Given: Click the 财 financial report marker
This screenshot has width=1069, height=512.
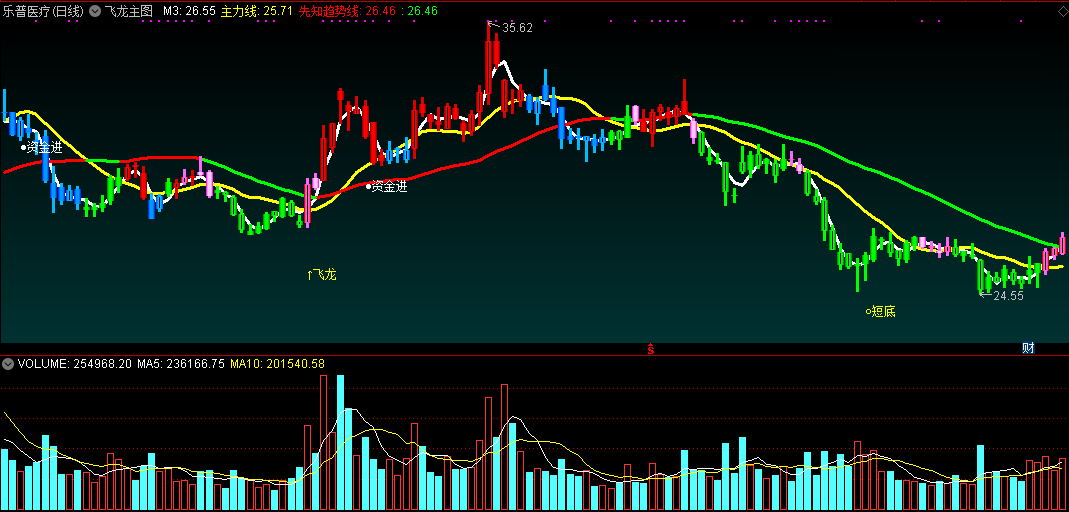Looking at the screenshot, I should 1028,348.
